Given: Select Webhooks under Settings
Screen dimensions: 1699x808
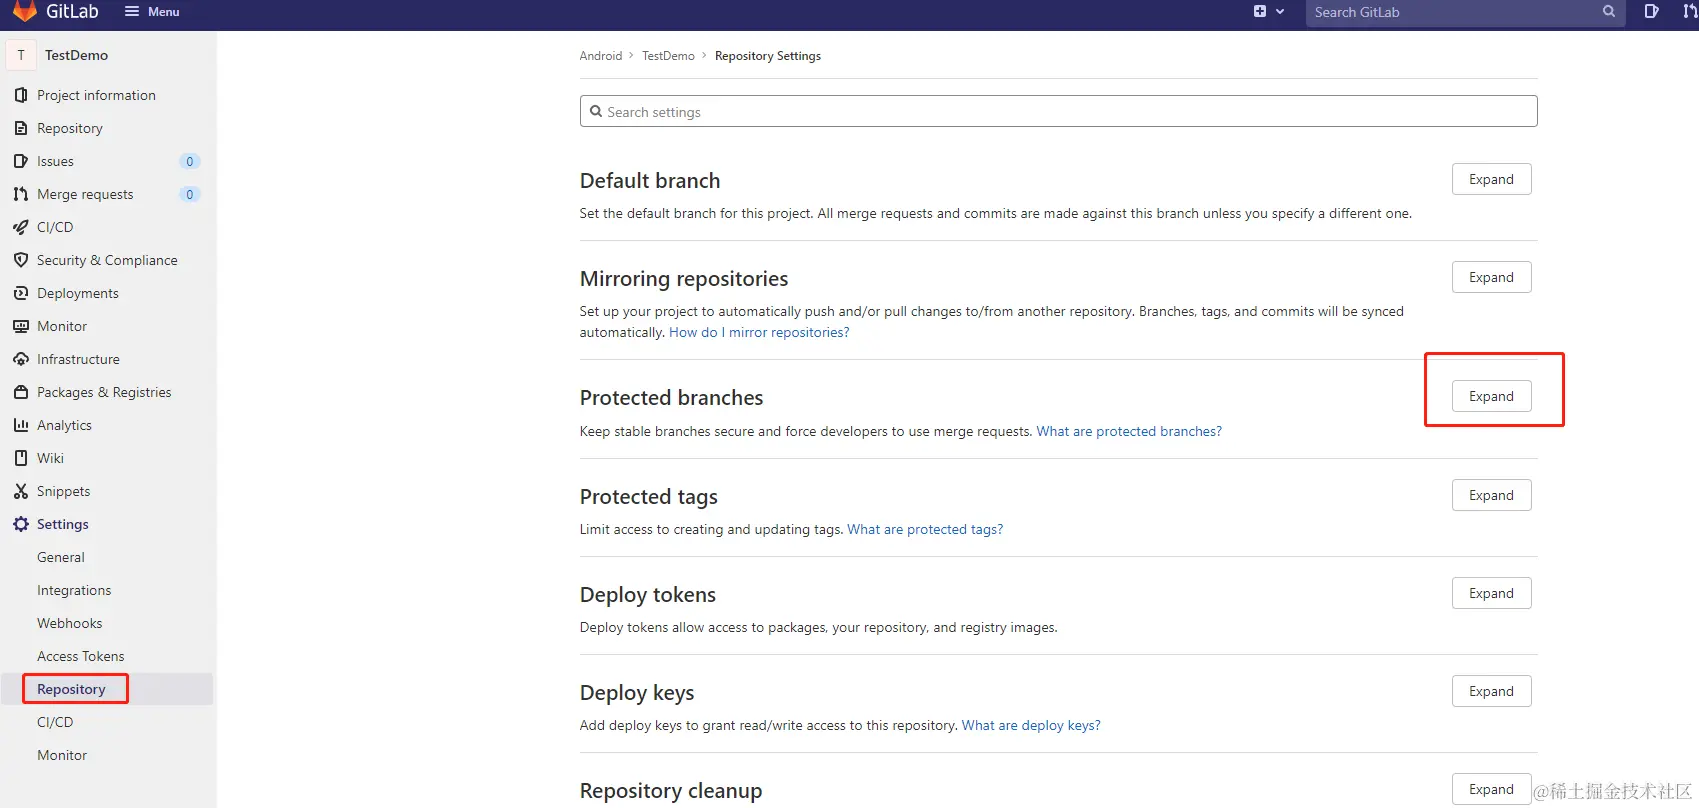Looking at the screenshot, I should tap(70, 623).
